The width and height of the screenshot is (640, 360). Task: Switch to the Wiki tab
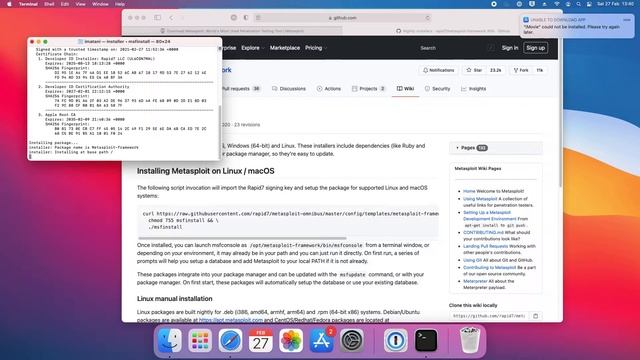click(405, 89)
